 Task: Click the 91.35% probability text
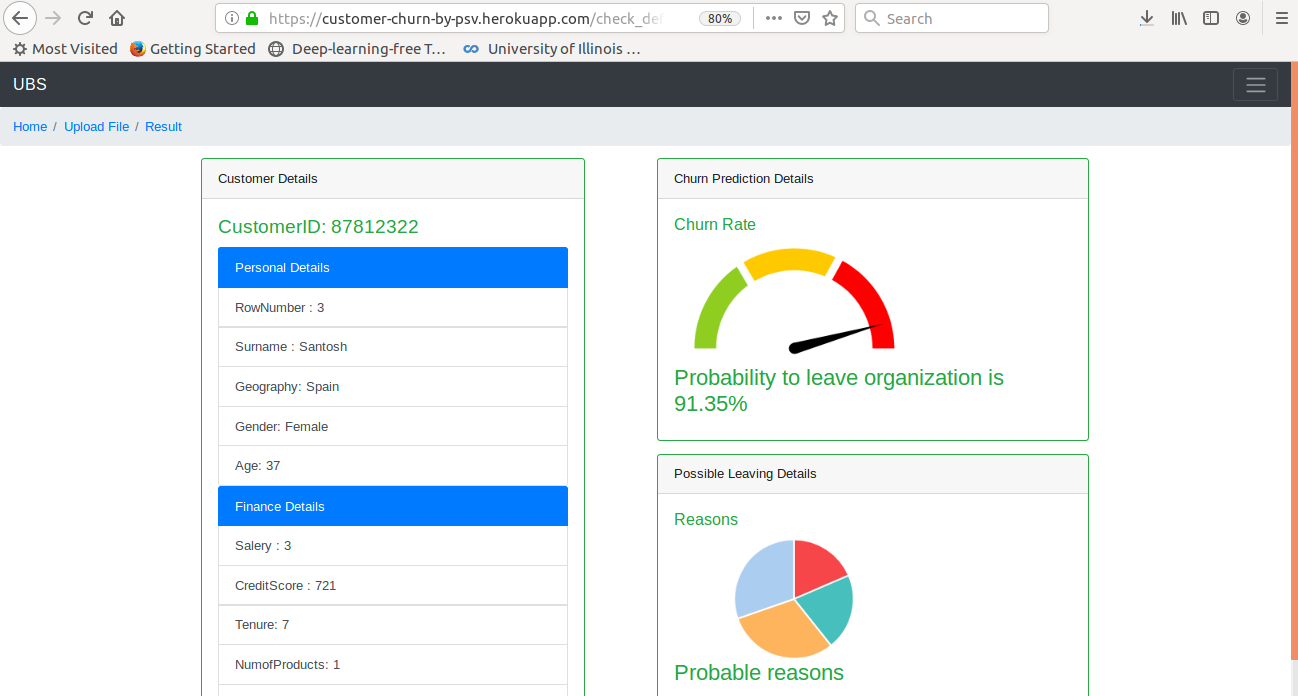coord(711,404)
